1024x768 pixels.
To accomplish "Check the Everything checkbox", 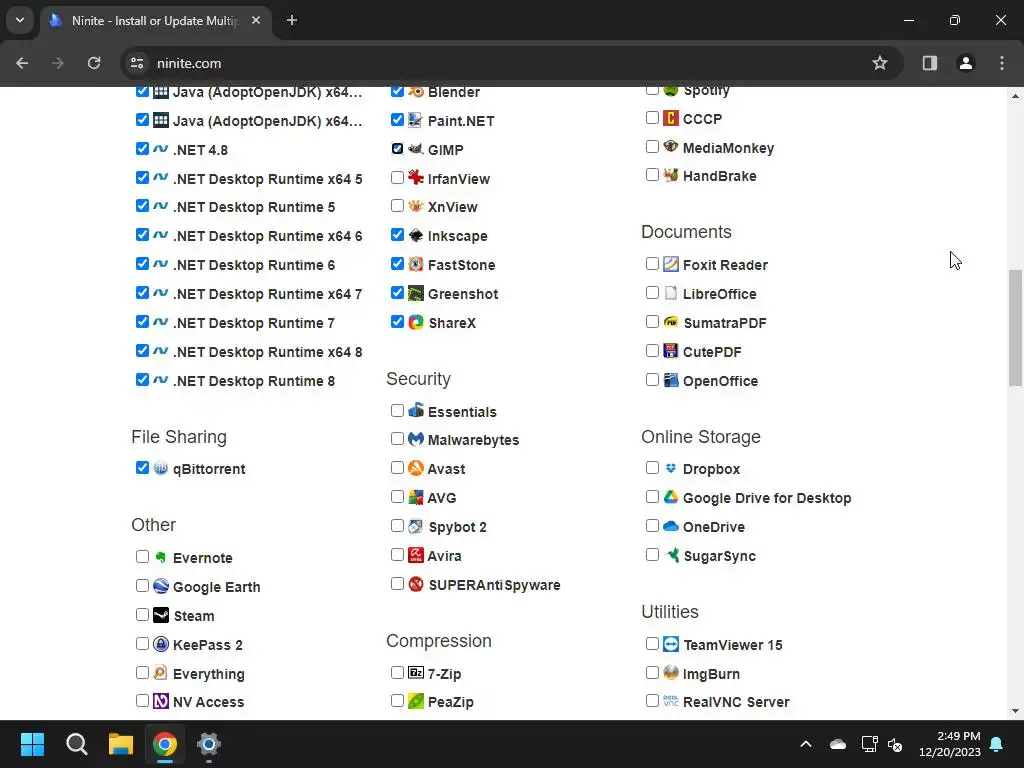I will [x=142, y=672].
